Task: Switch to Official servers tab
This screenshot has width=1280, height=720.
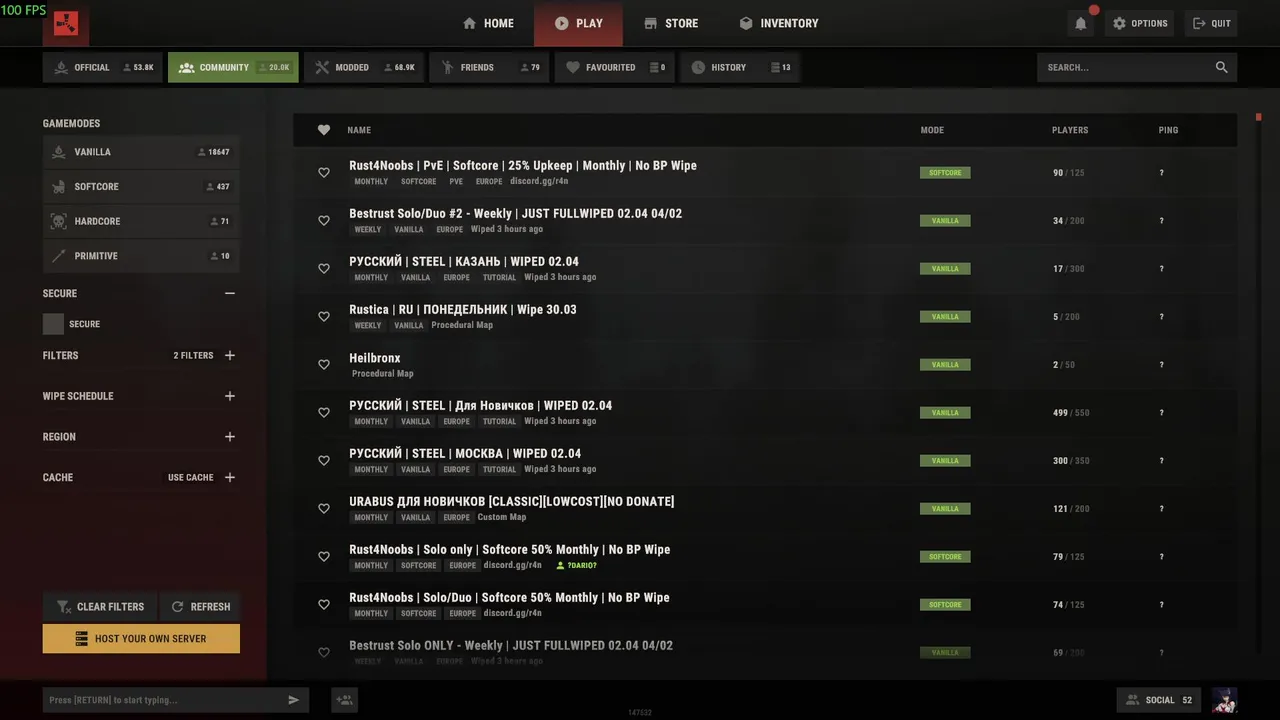Action: click(x=103, y=67)
